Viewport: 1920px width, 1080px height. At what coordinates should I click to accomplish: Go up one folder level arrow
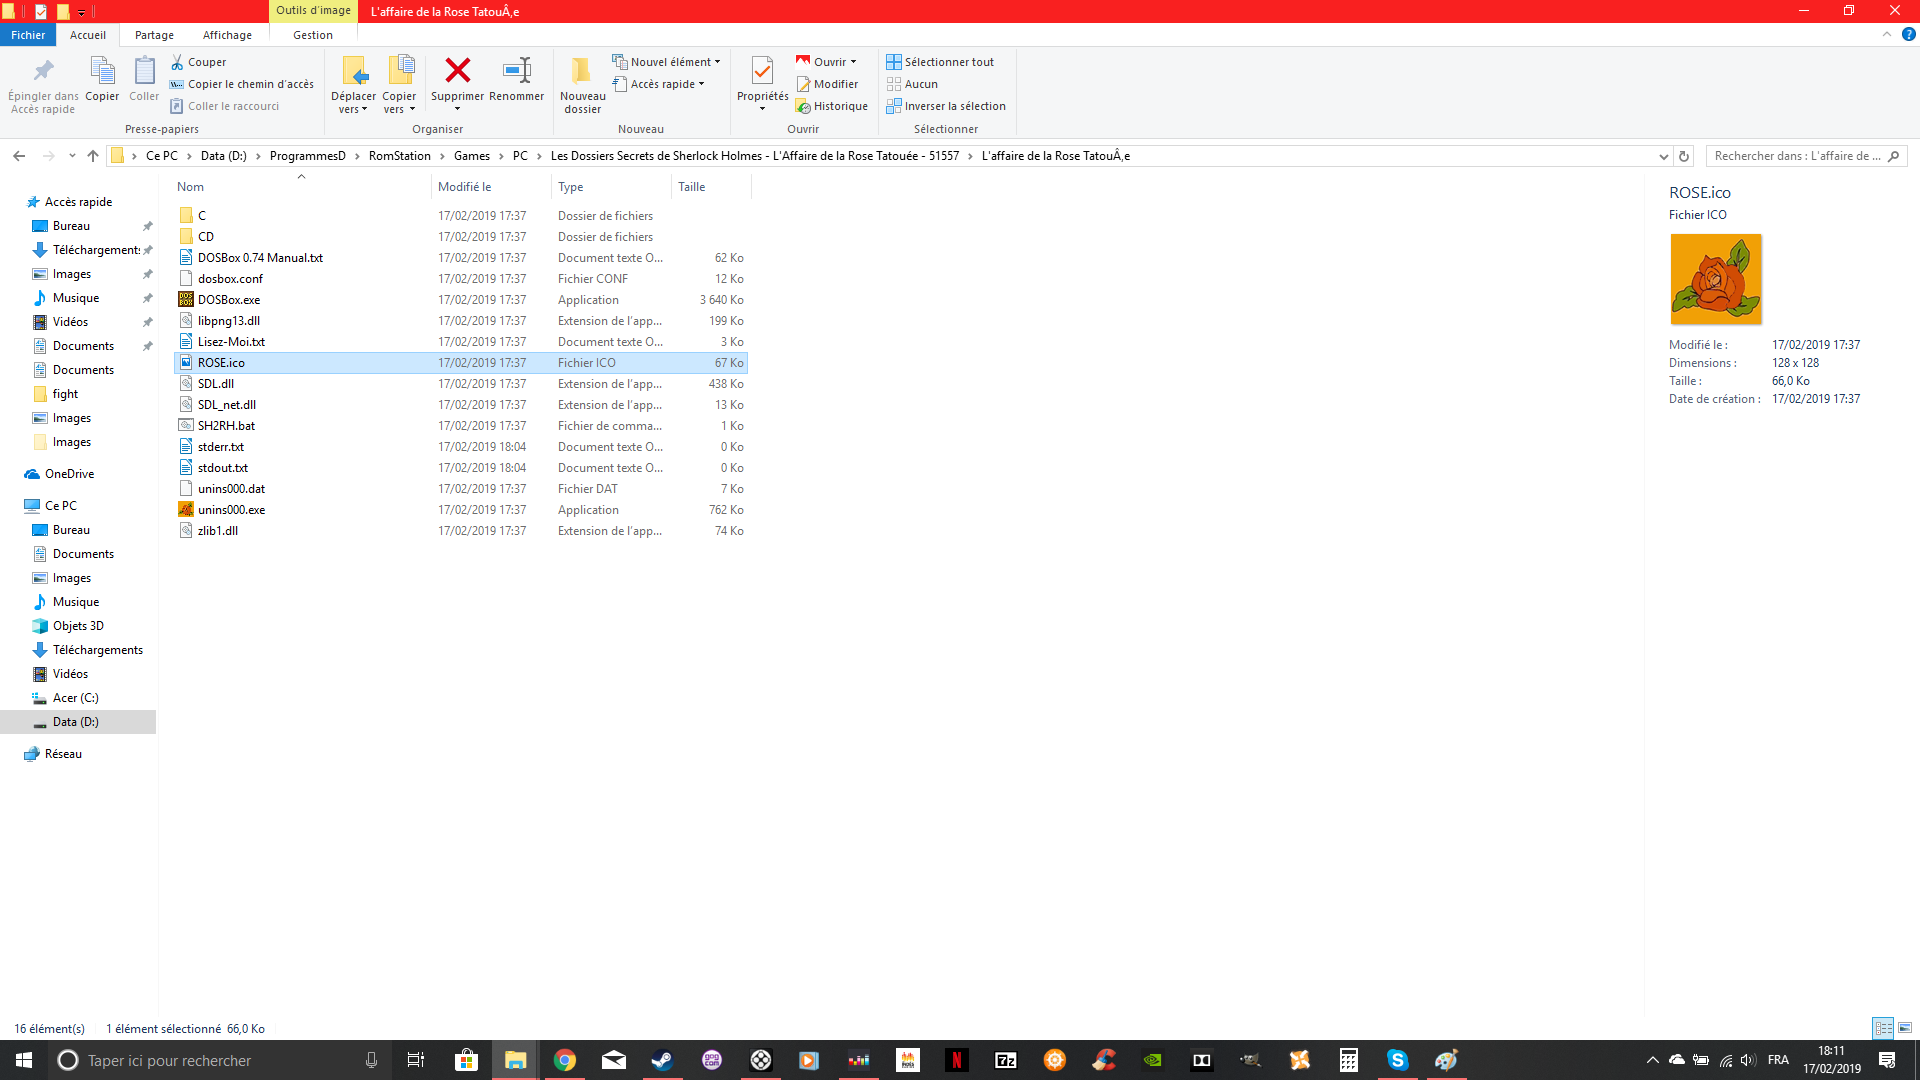tap(93, 156)
